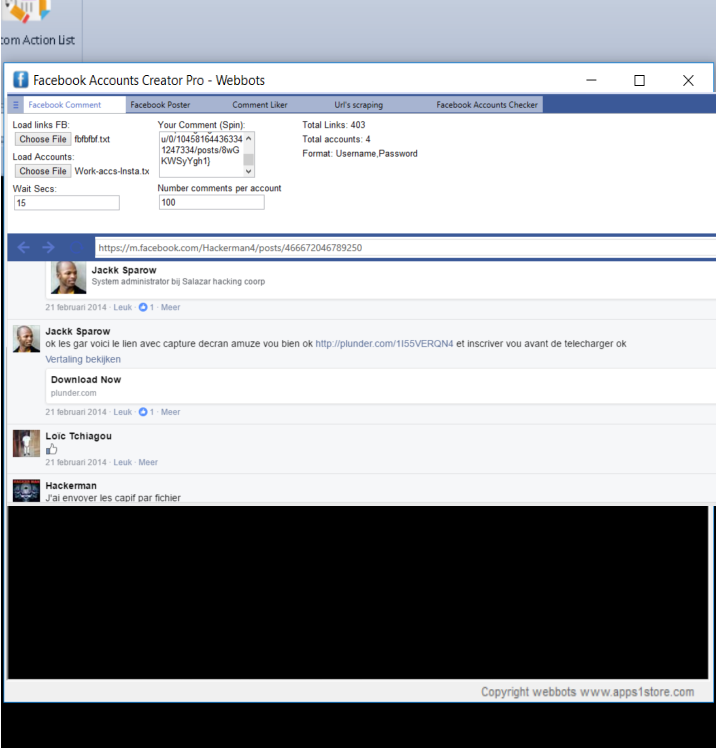The width and height of the screenshot is (716, 748).
Task: Click the Number comments per account field
Action: click(211, 202)
